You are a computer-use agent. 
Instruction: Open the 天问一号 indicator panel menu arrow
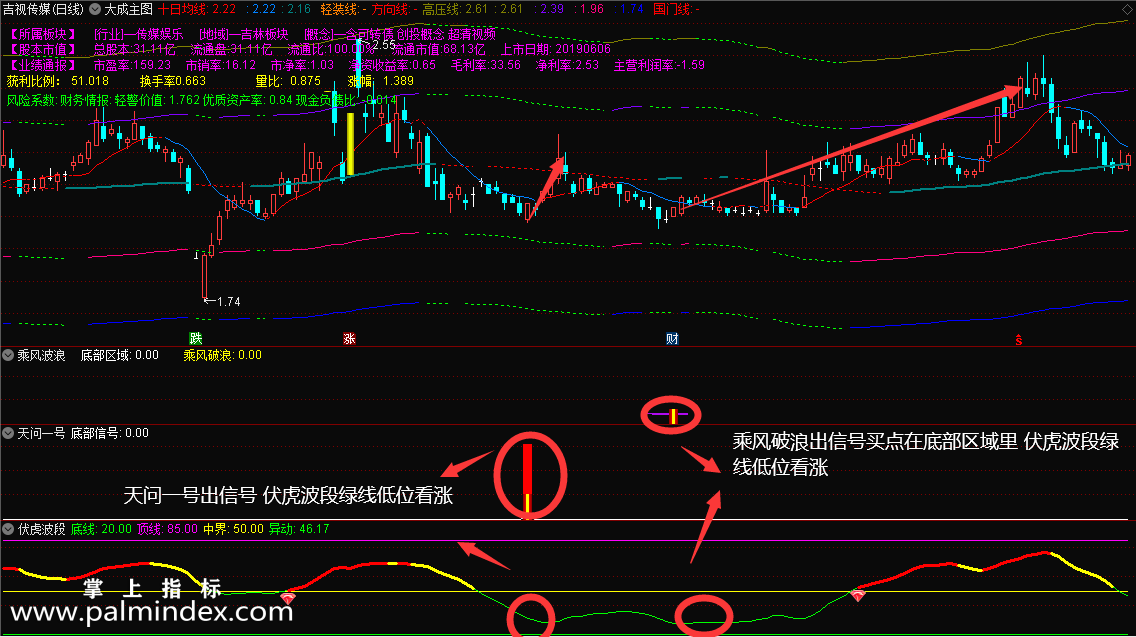[x=8, y=433]
